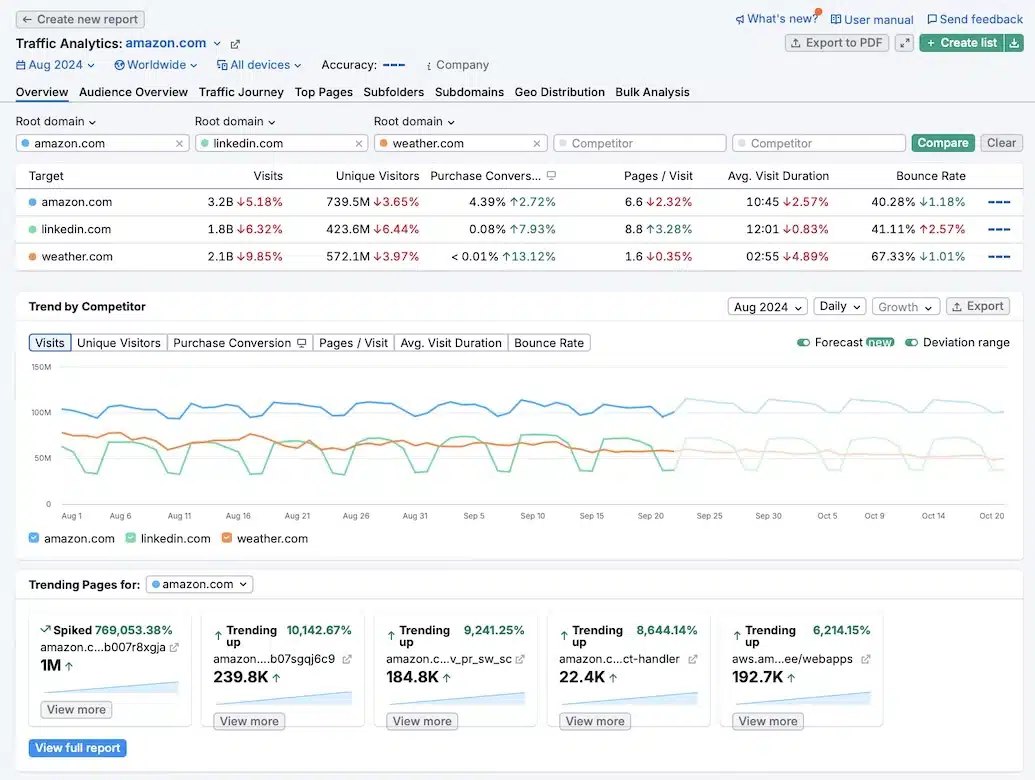Click the fullscreen expand icon beside Export to PDF
This screenshot has width=1035, height=780.
[x=904, y=43]
